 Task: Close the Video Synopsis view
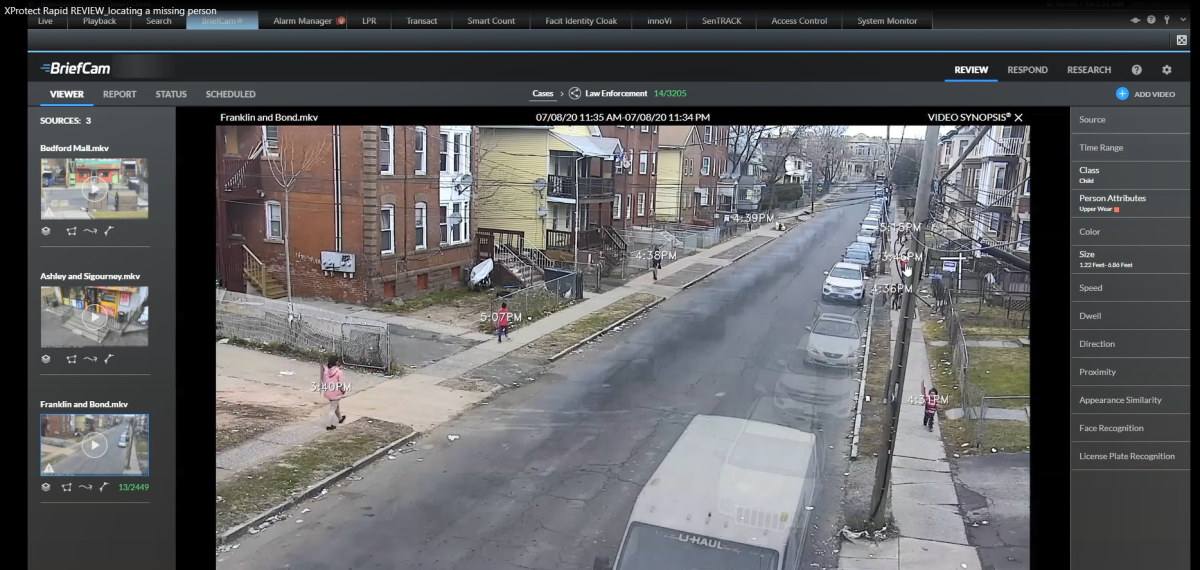(x=1018, y=117)
